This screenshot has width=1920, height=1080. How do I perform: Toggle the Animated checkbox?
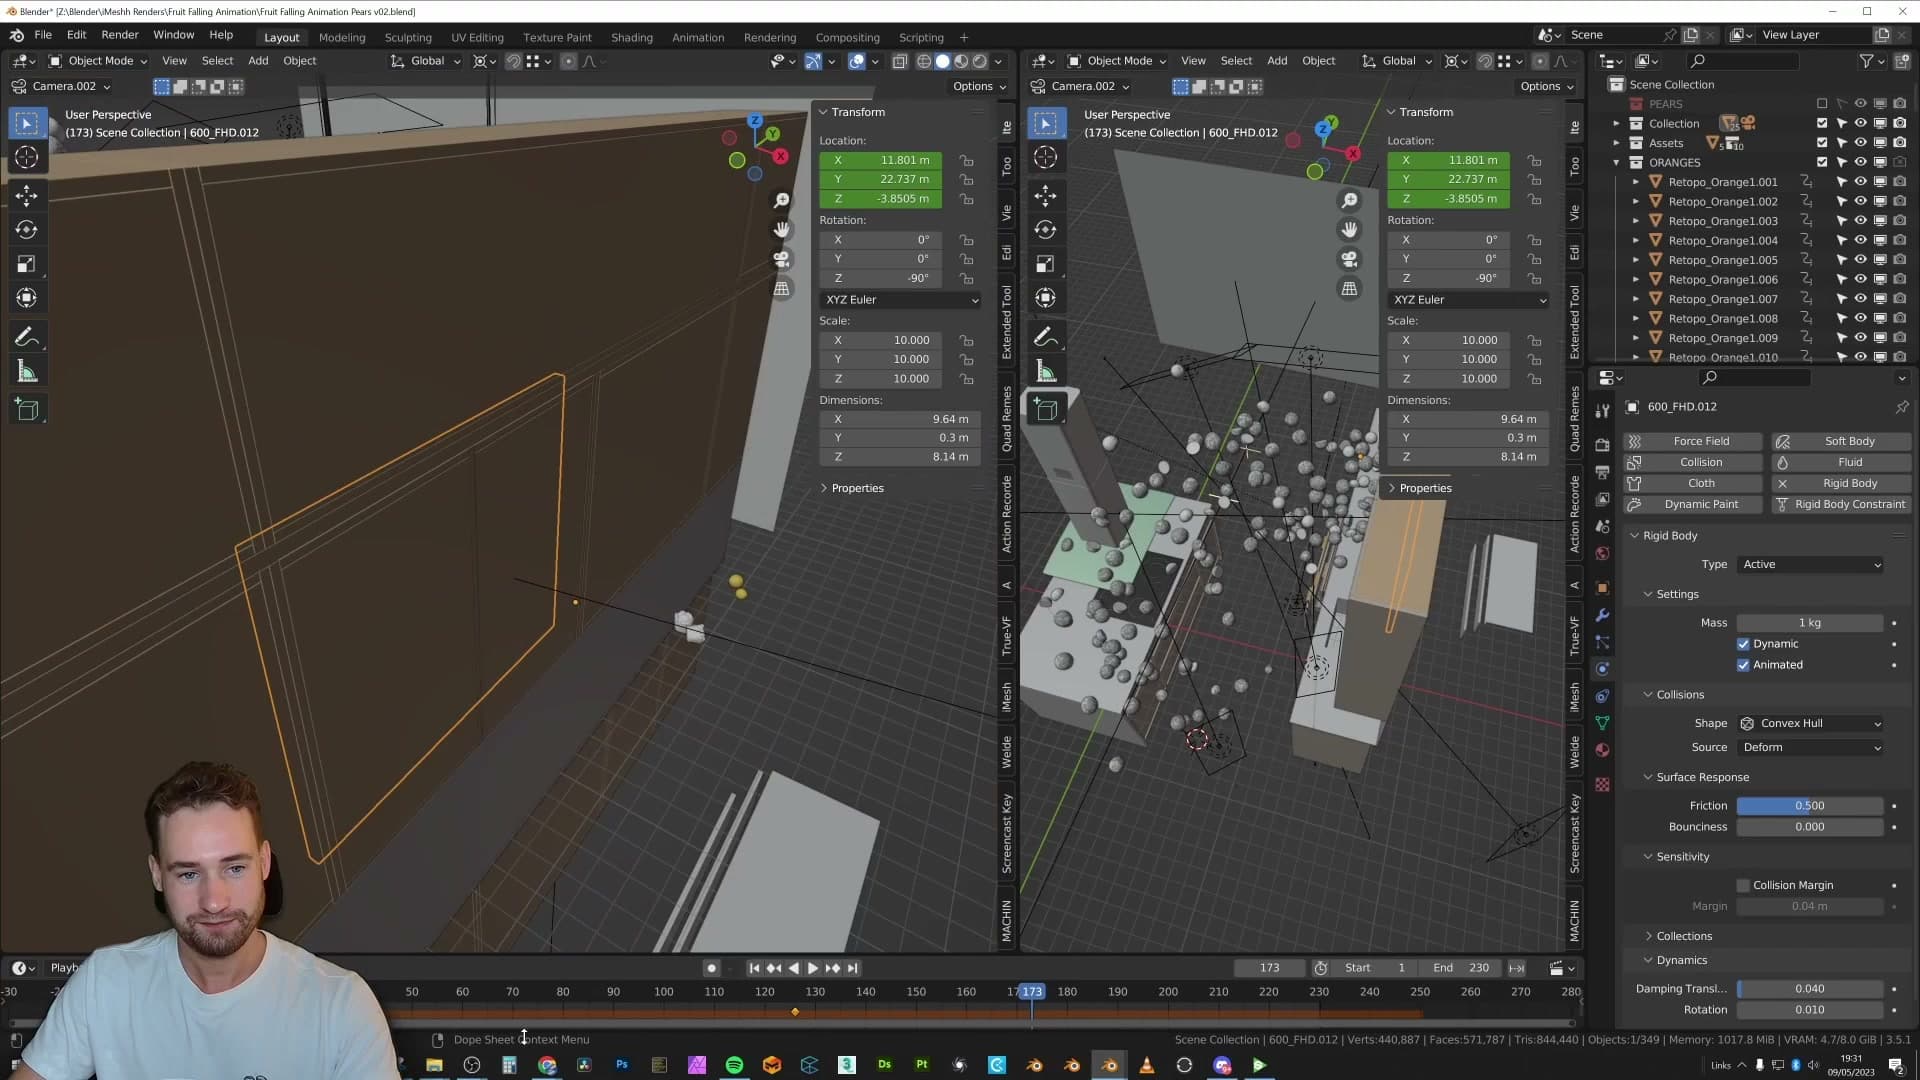point(1743,665)
